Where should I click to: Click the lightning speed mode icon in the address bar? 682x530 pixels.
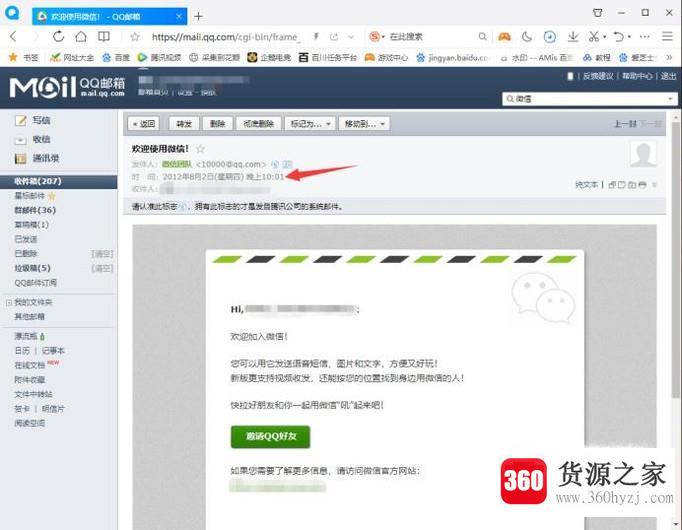click(316, 37)
